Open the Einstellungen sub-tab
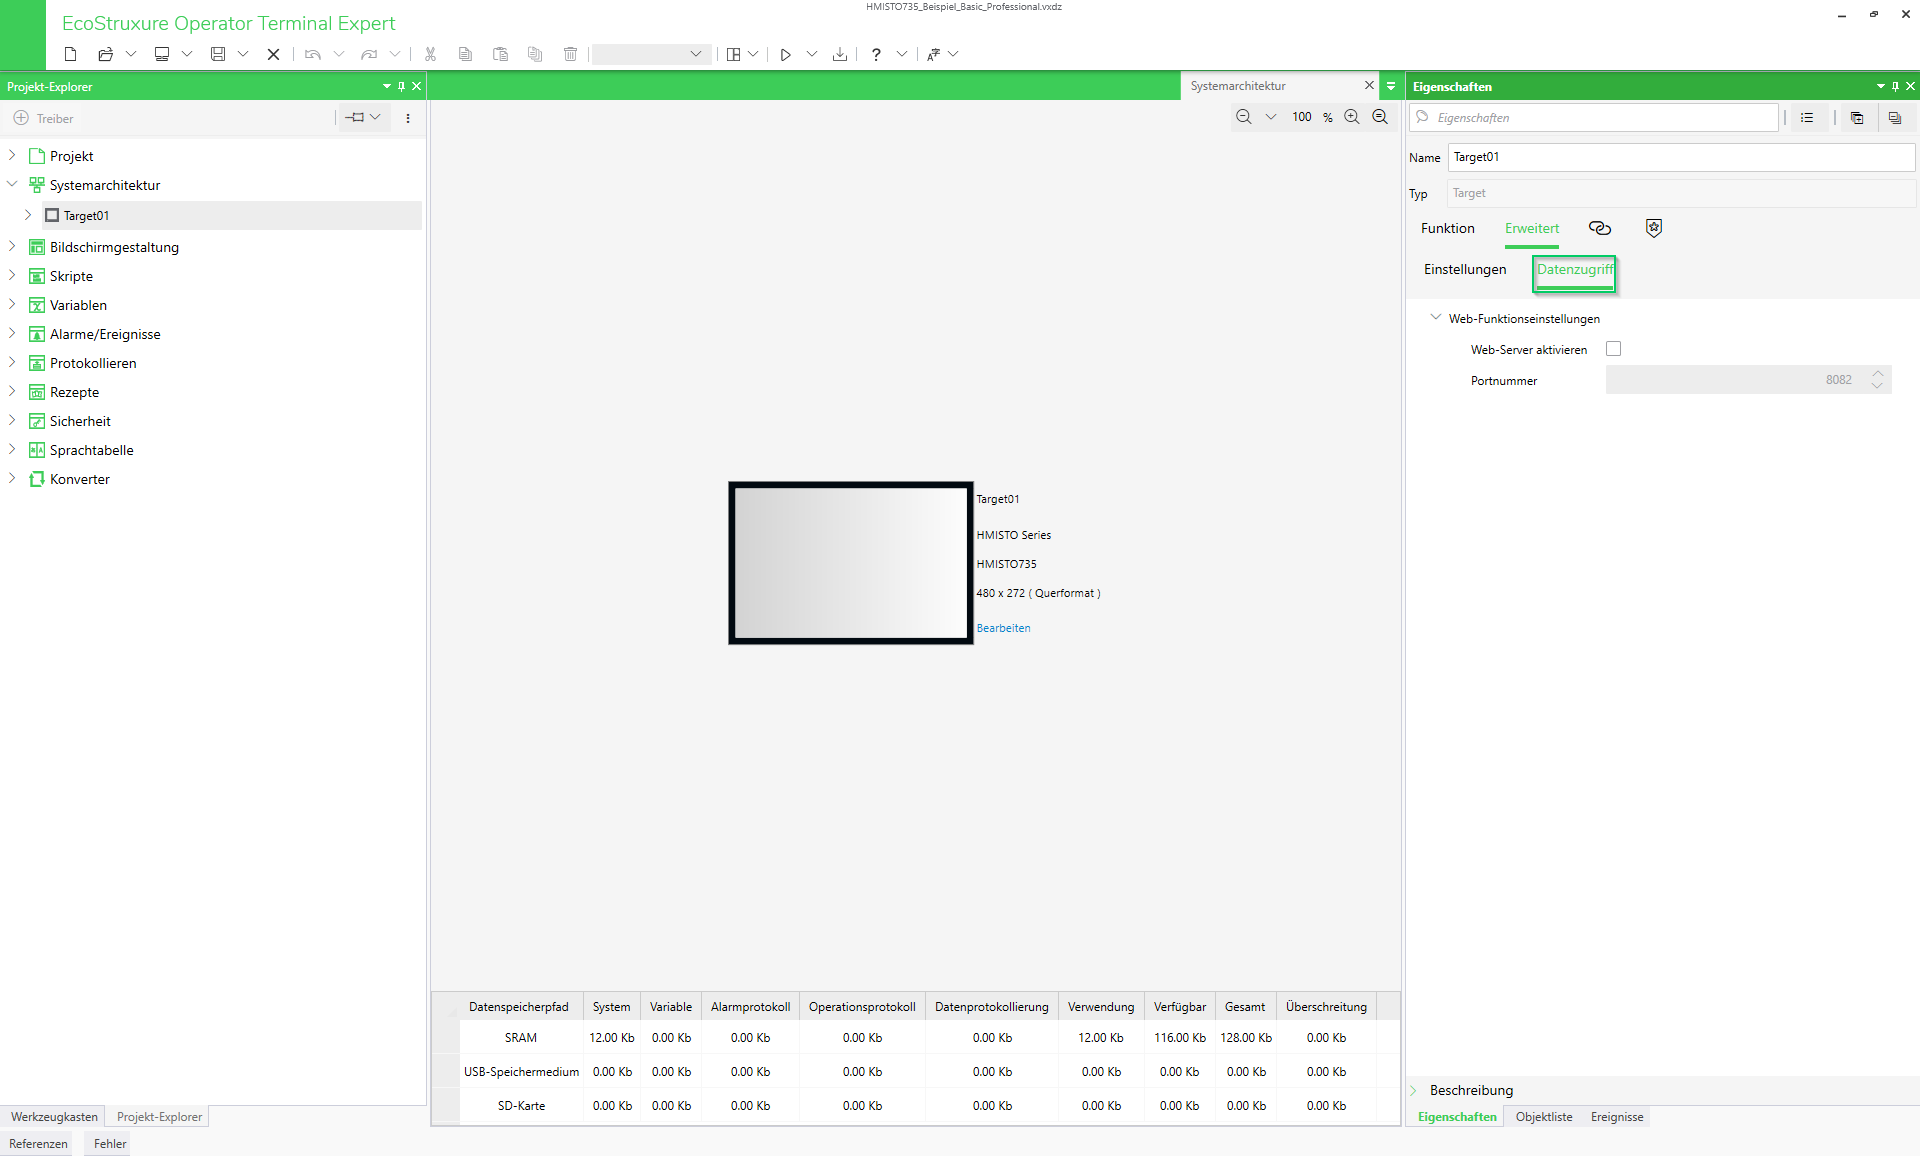 pyautogui.click(x=1465, y=269)
